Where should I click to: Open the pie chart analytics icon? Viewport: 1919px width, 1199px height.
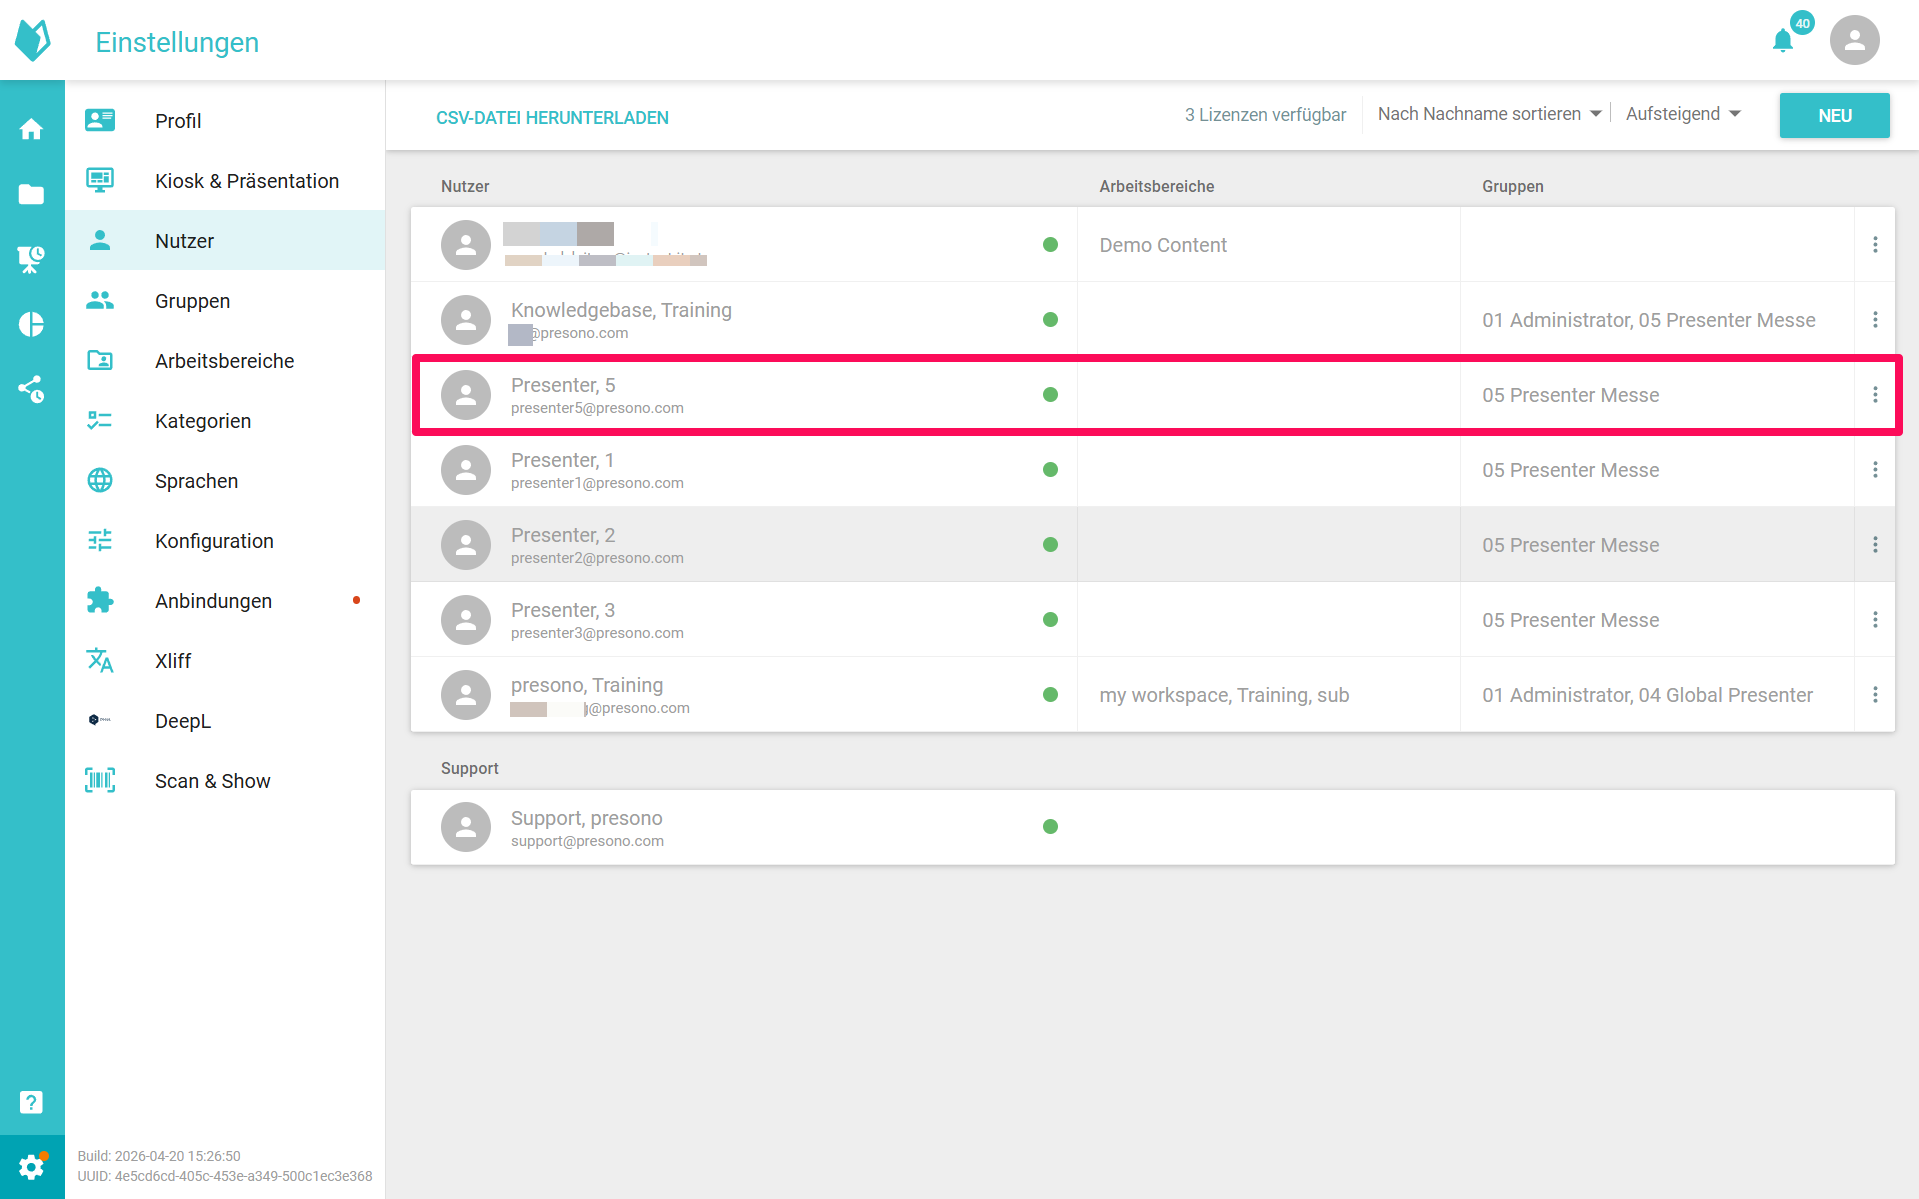[32, 324]
